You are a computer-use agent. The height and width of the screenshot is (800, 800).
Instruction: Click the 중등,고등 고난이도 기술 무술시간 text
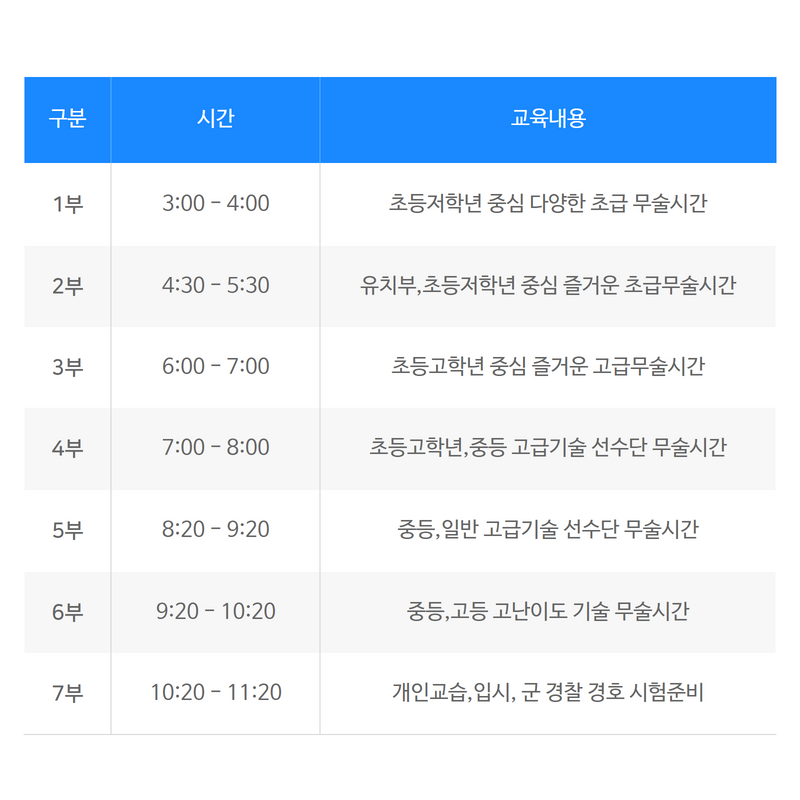(548, 611)
